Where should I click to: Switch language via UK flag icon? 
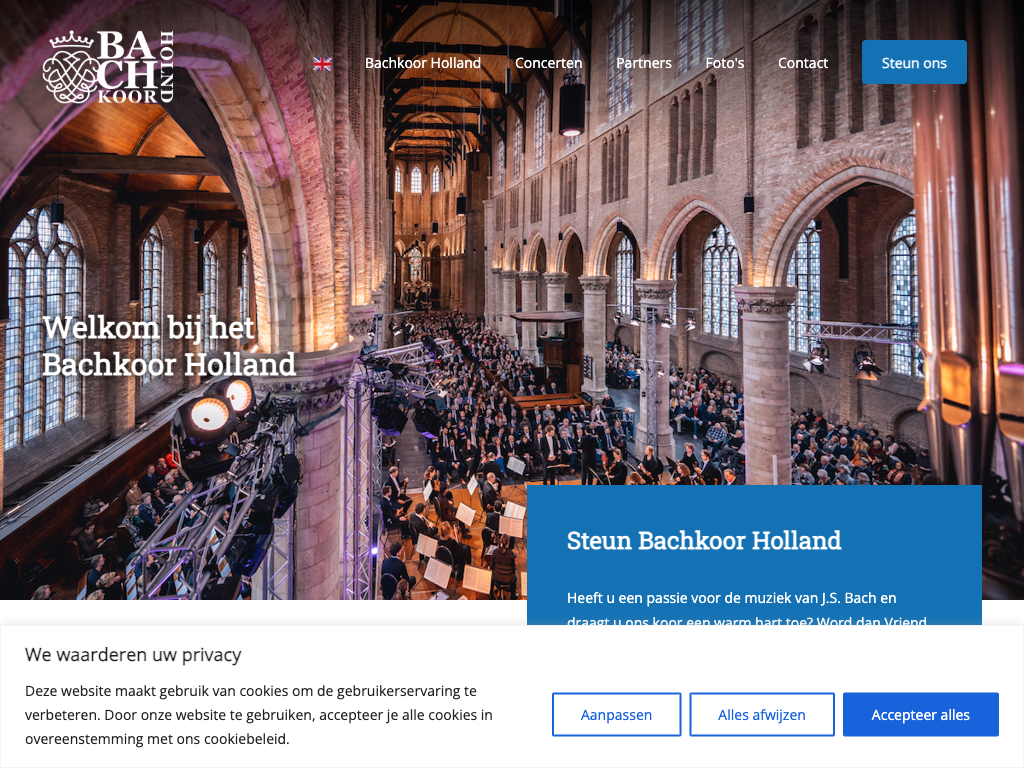pyautogui.click(x=322, y=63)
